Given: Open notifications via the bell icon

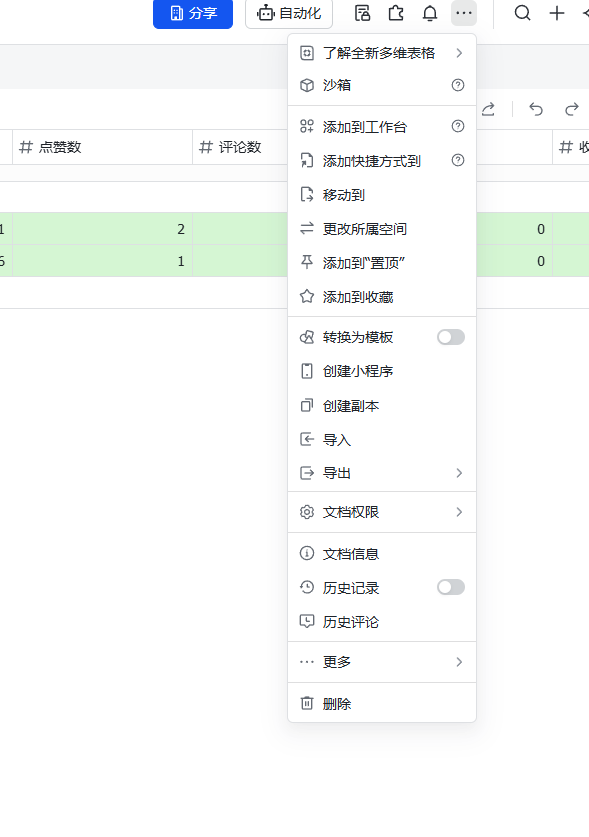Looking at the screenshot, I should tap(431, 14).
